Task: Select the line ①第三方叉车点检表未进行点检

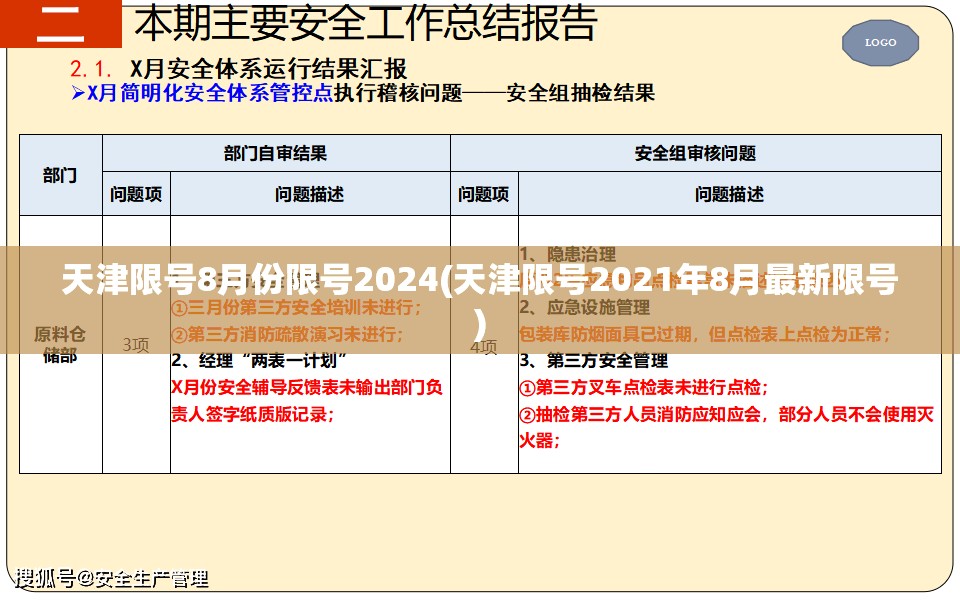Action: 643,388
